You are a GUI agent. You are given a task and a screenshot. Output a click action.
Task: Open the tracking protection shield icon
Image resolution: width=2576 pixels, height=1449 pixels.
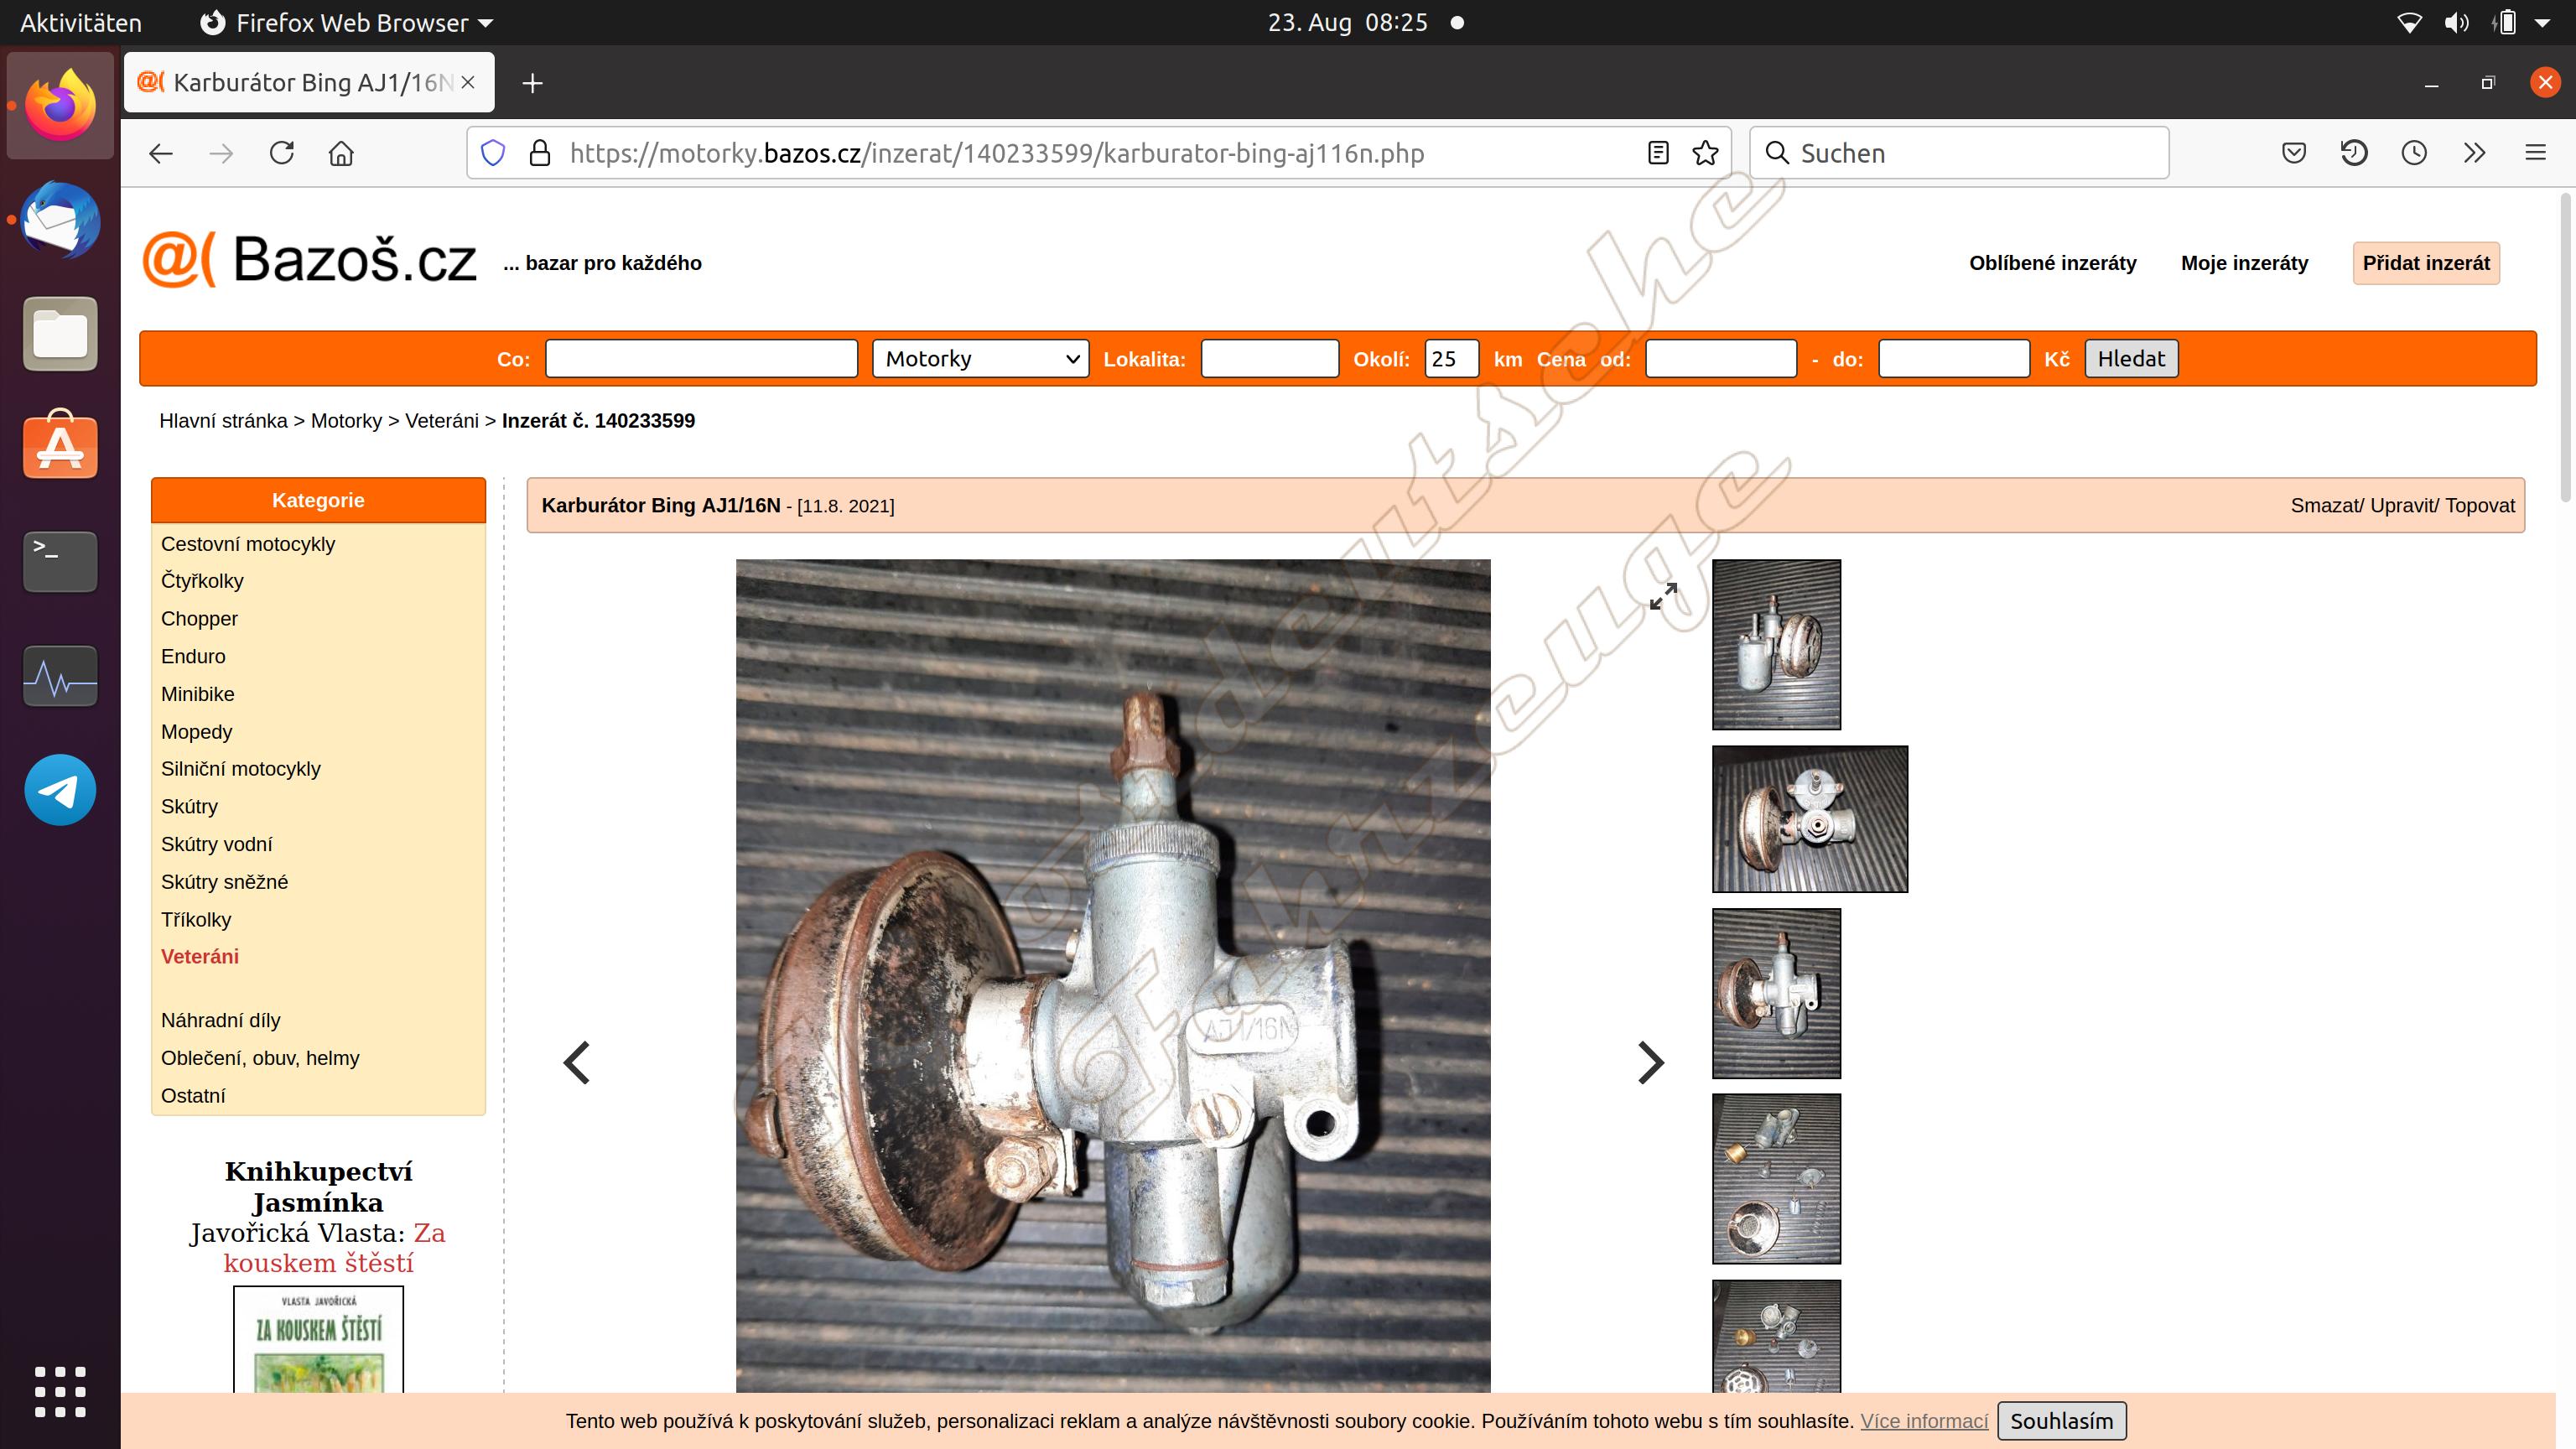[493, 153]
